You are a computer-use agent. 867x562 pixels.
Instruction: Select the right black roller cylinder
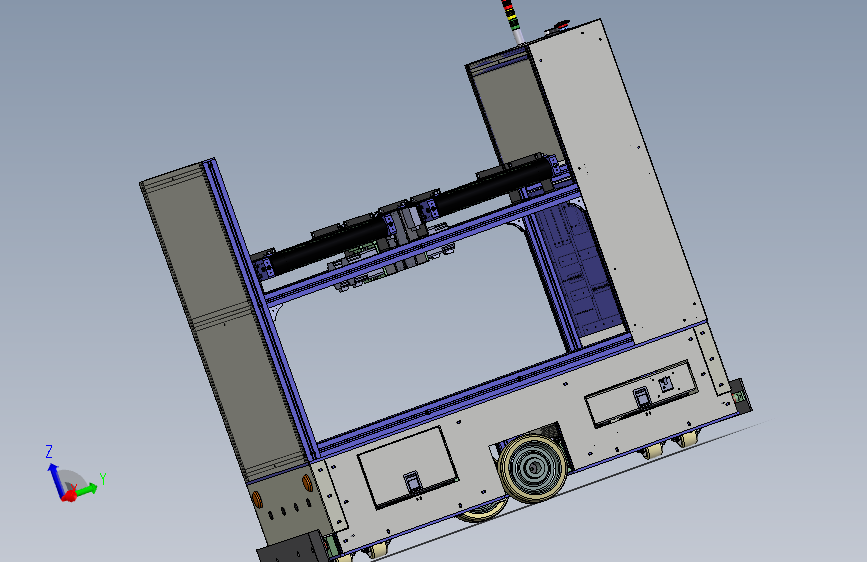pyautogui.click(x=492, y=187)
